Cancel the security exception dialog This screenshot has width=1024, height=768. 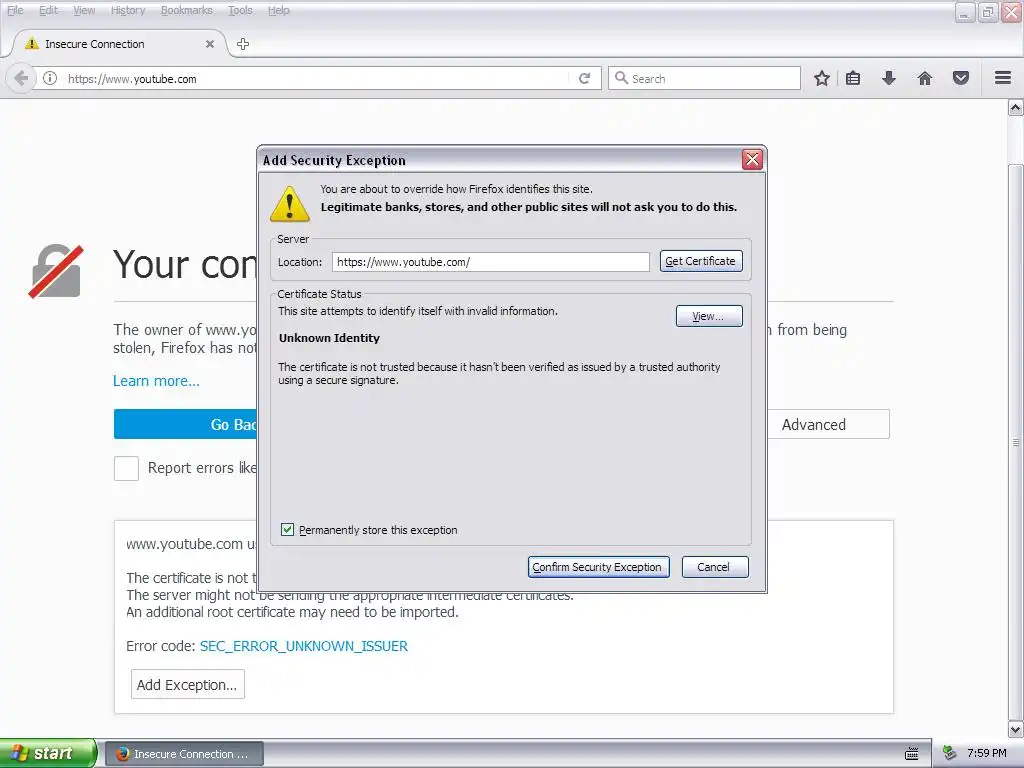tap(714, 567)
